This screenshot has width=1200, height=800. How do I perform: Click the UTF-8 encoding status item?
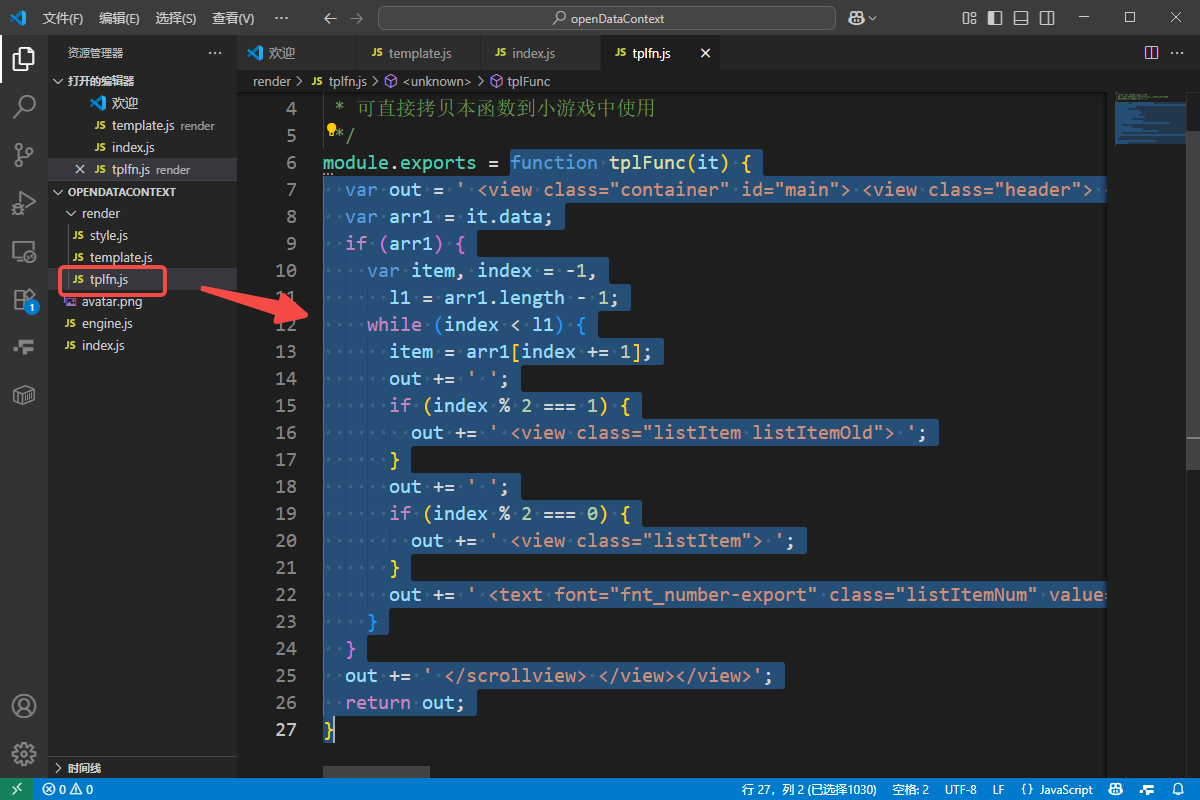click(x=960, y=789)
